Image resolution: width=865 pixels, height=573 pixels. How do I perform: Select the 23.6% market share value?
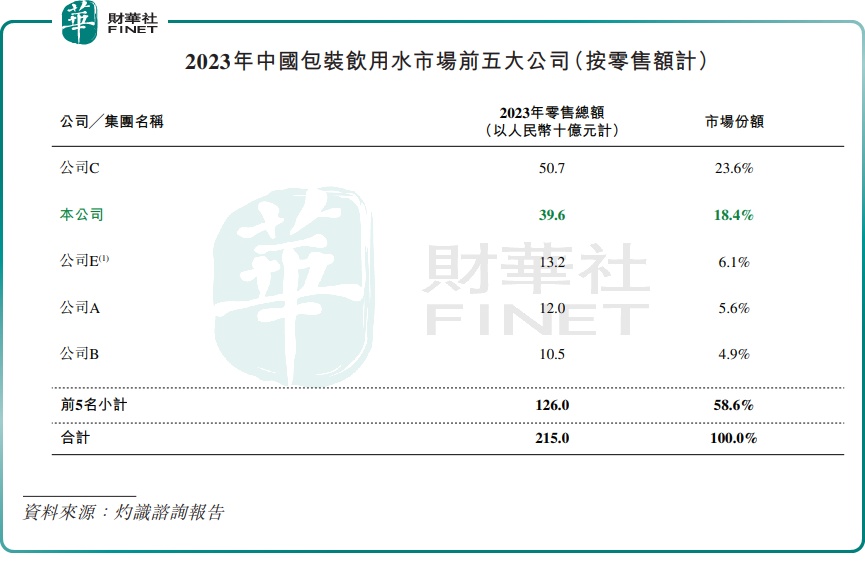point(733,169)
